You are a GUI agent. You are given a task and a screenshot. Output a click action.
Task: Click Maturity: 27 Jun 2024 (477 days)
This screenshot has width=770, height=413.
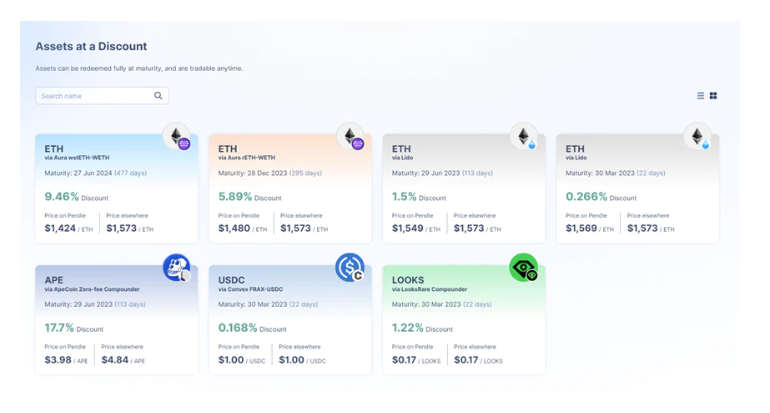tap(95, 173)
